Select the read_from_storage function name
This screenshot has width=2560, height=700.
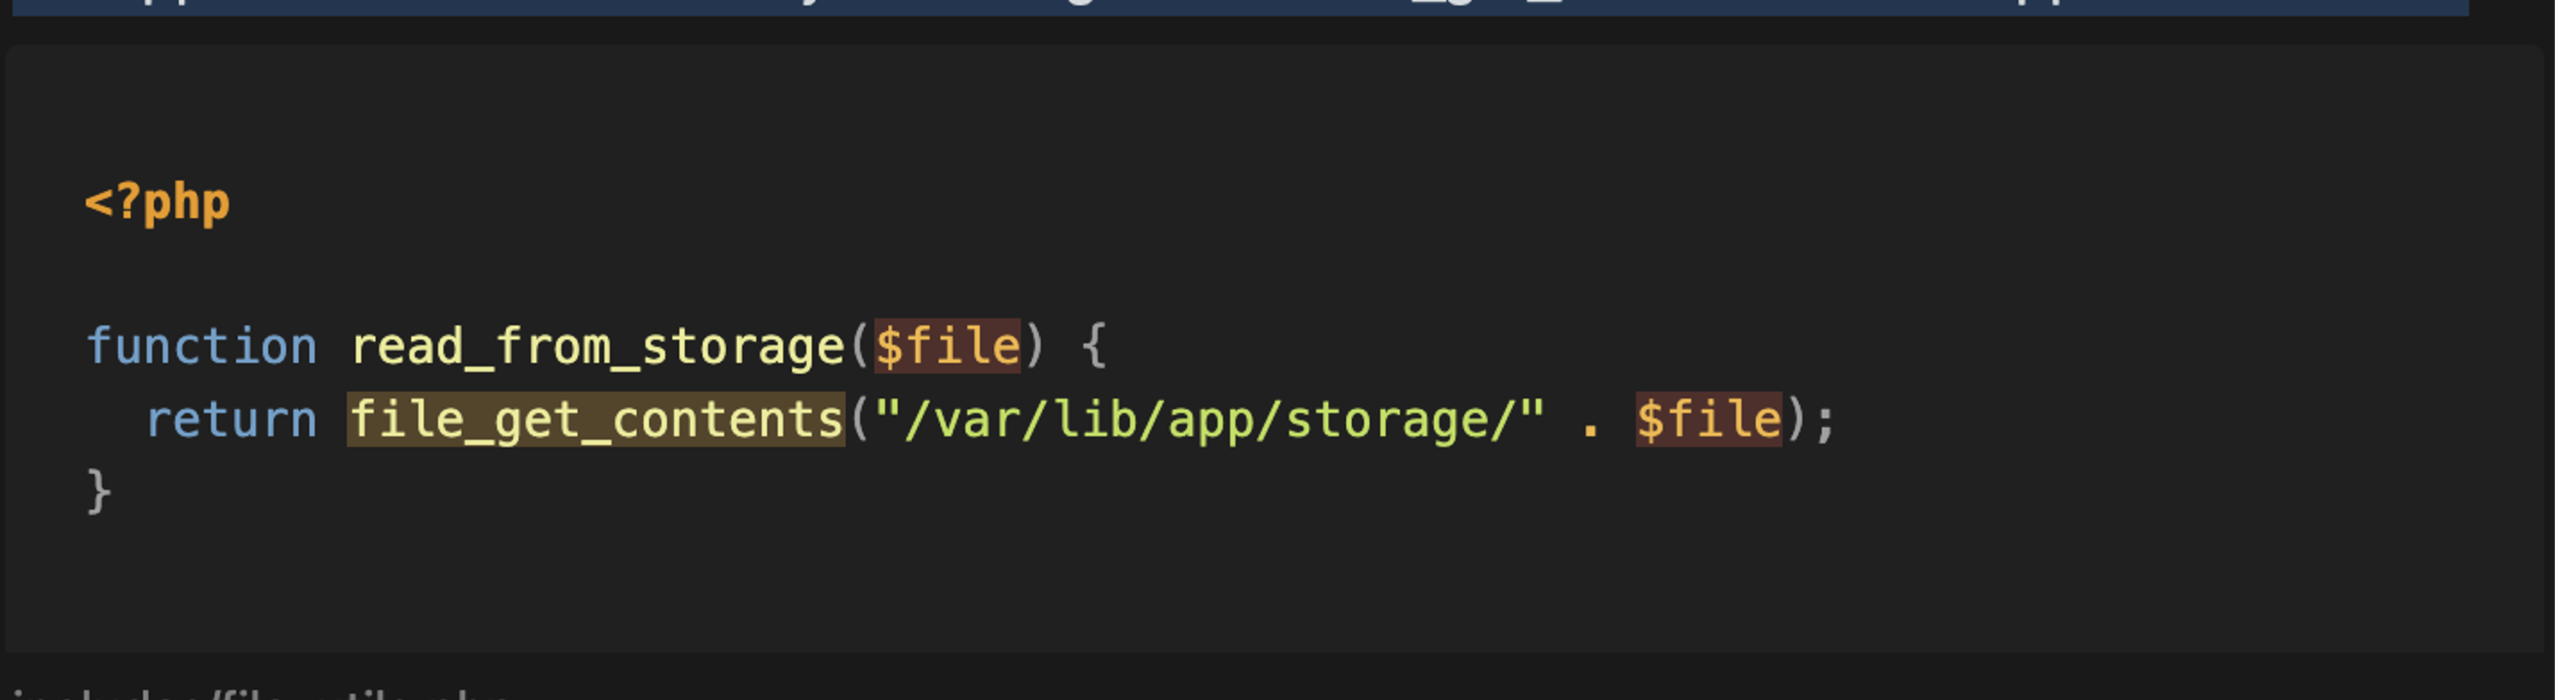point(597,346)
